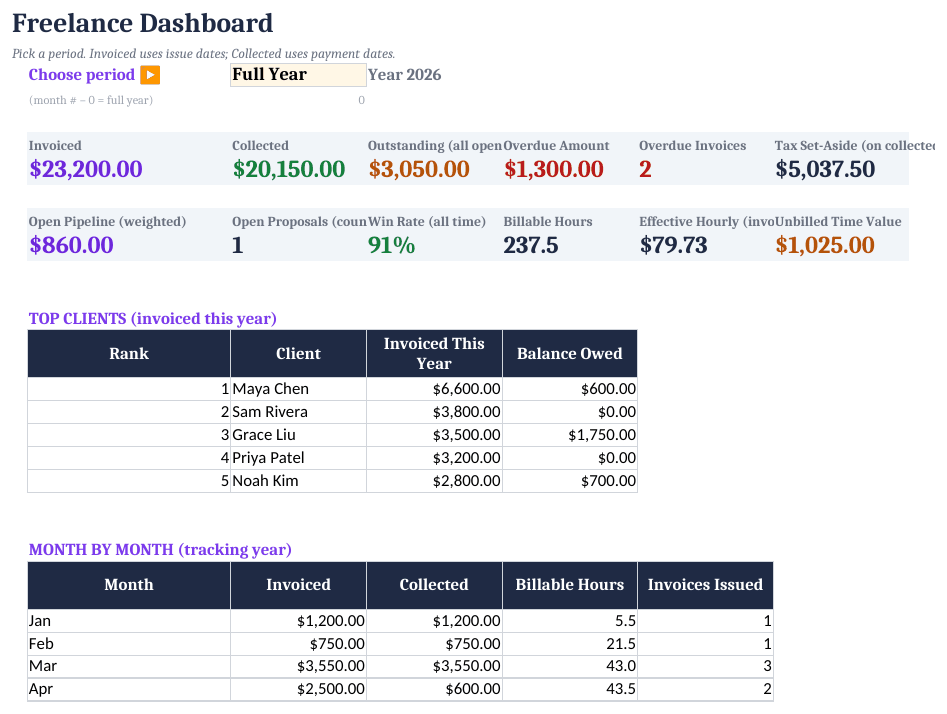Click the Client column header

(x=298, y=353)
